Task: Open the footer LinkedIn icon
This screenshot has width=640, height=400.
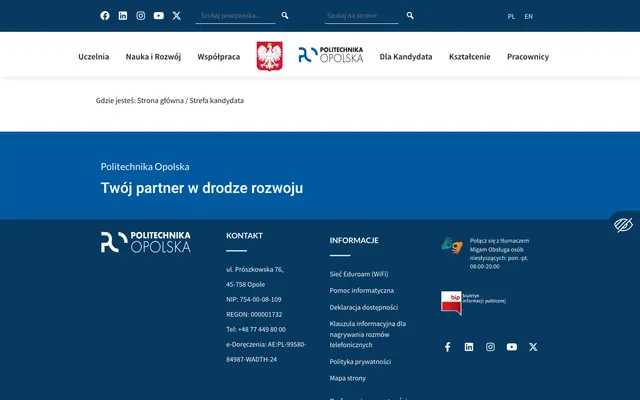Action: point(469,347)
